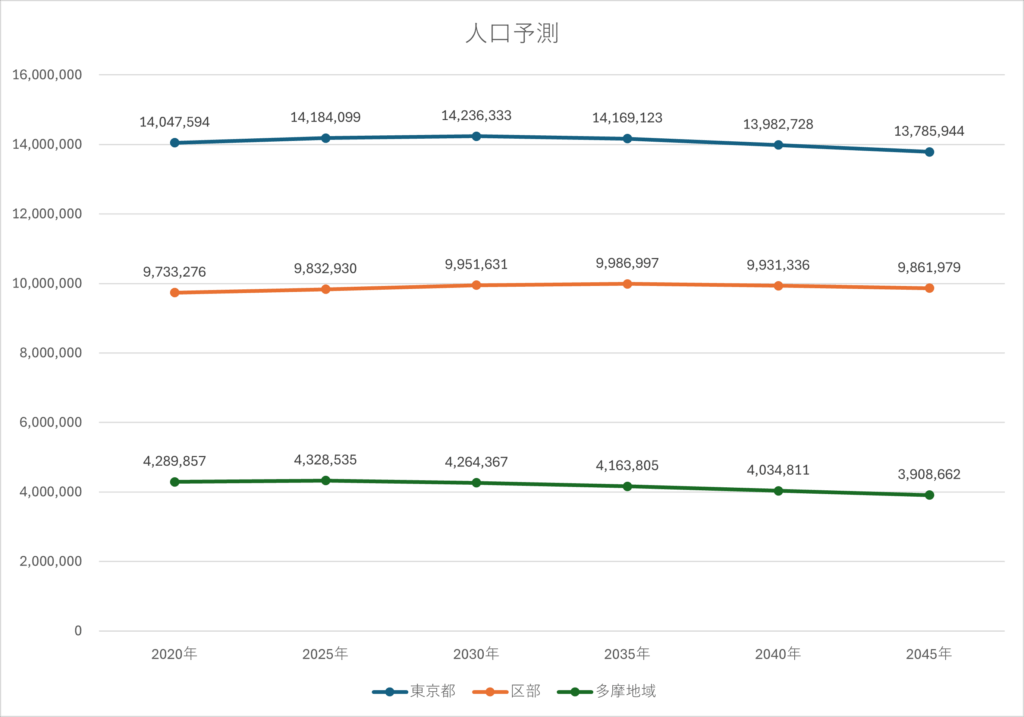Select the data label 14,236,333
This screenshot has width=1024, height=717.
point(476,116)
